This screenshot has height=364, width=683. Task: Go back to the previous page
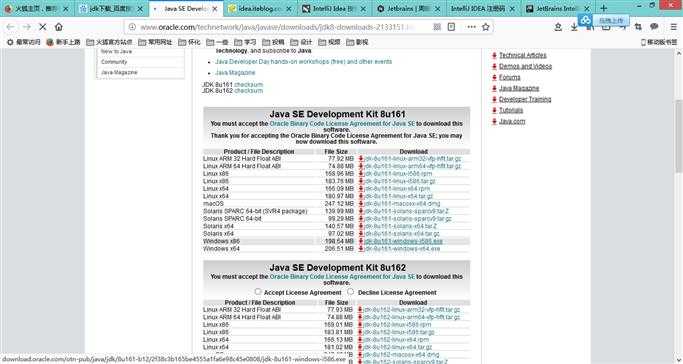10,27
